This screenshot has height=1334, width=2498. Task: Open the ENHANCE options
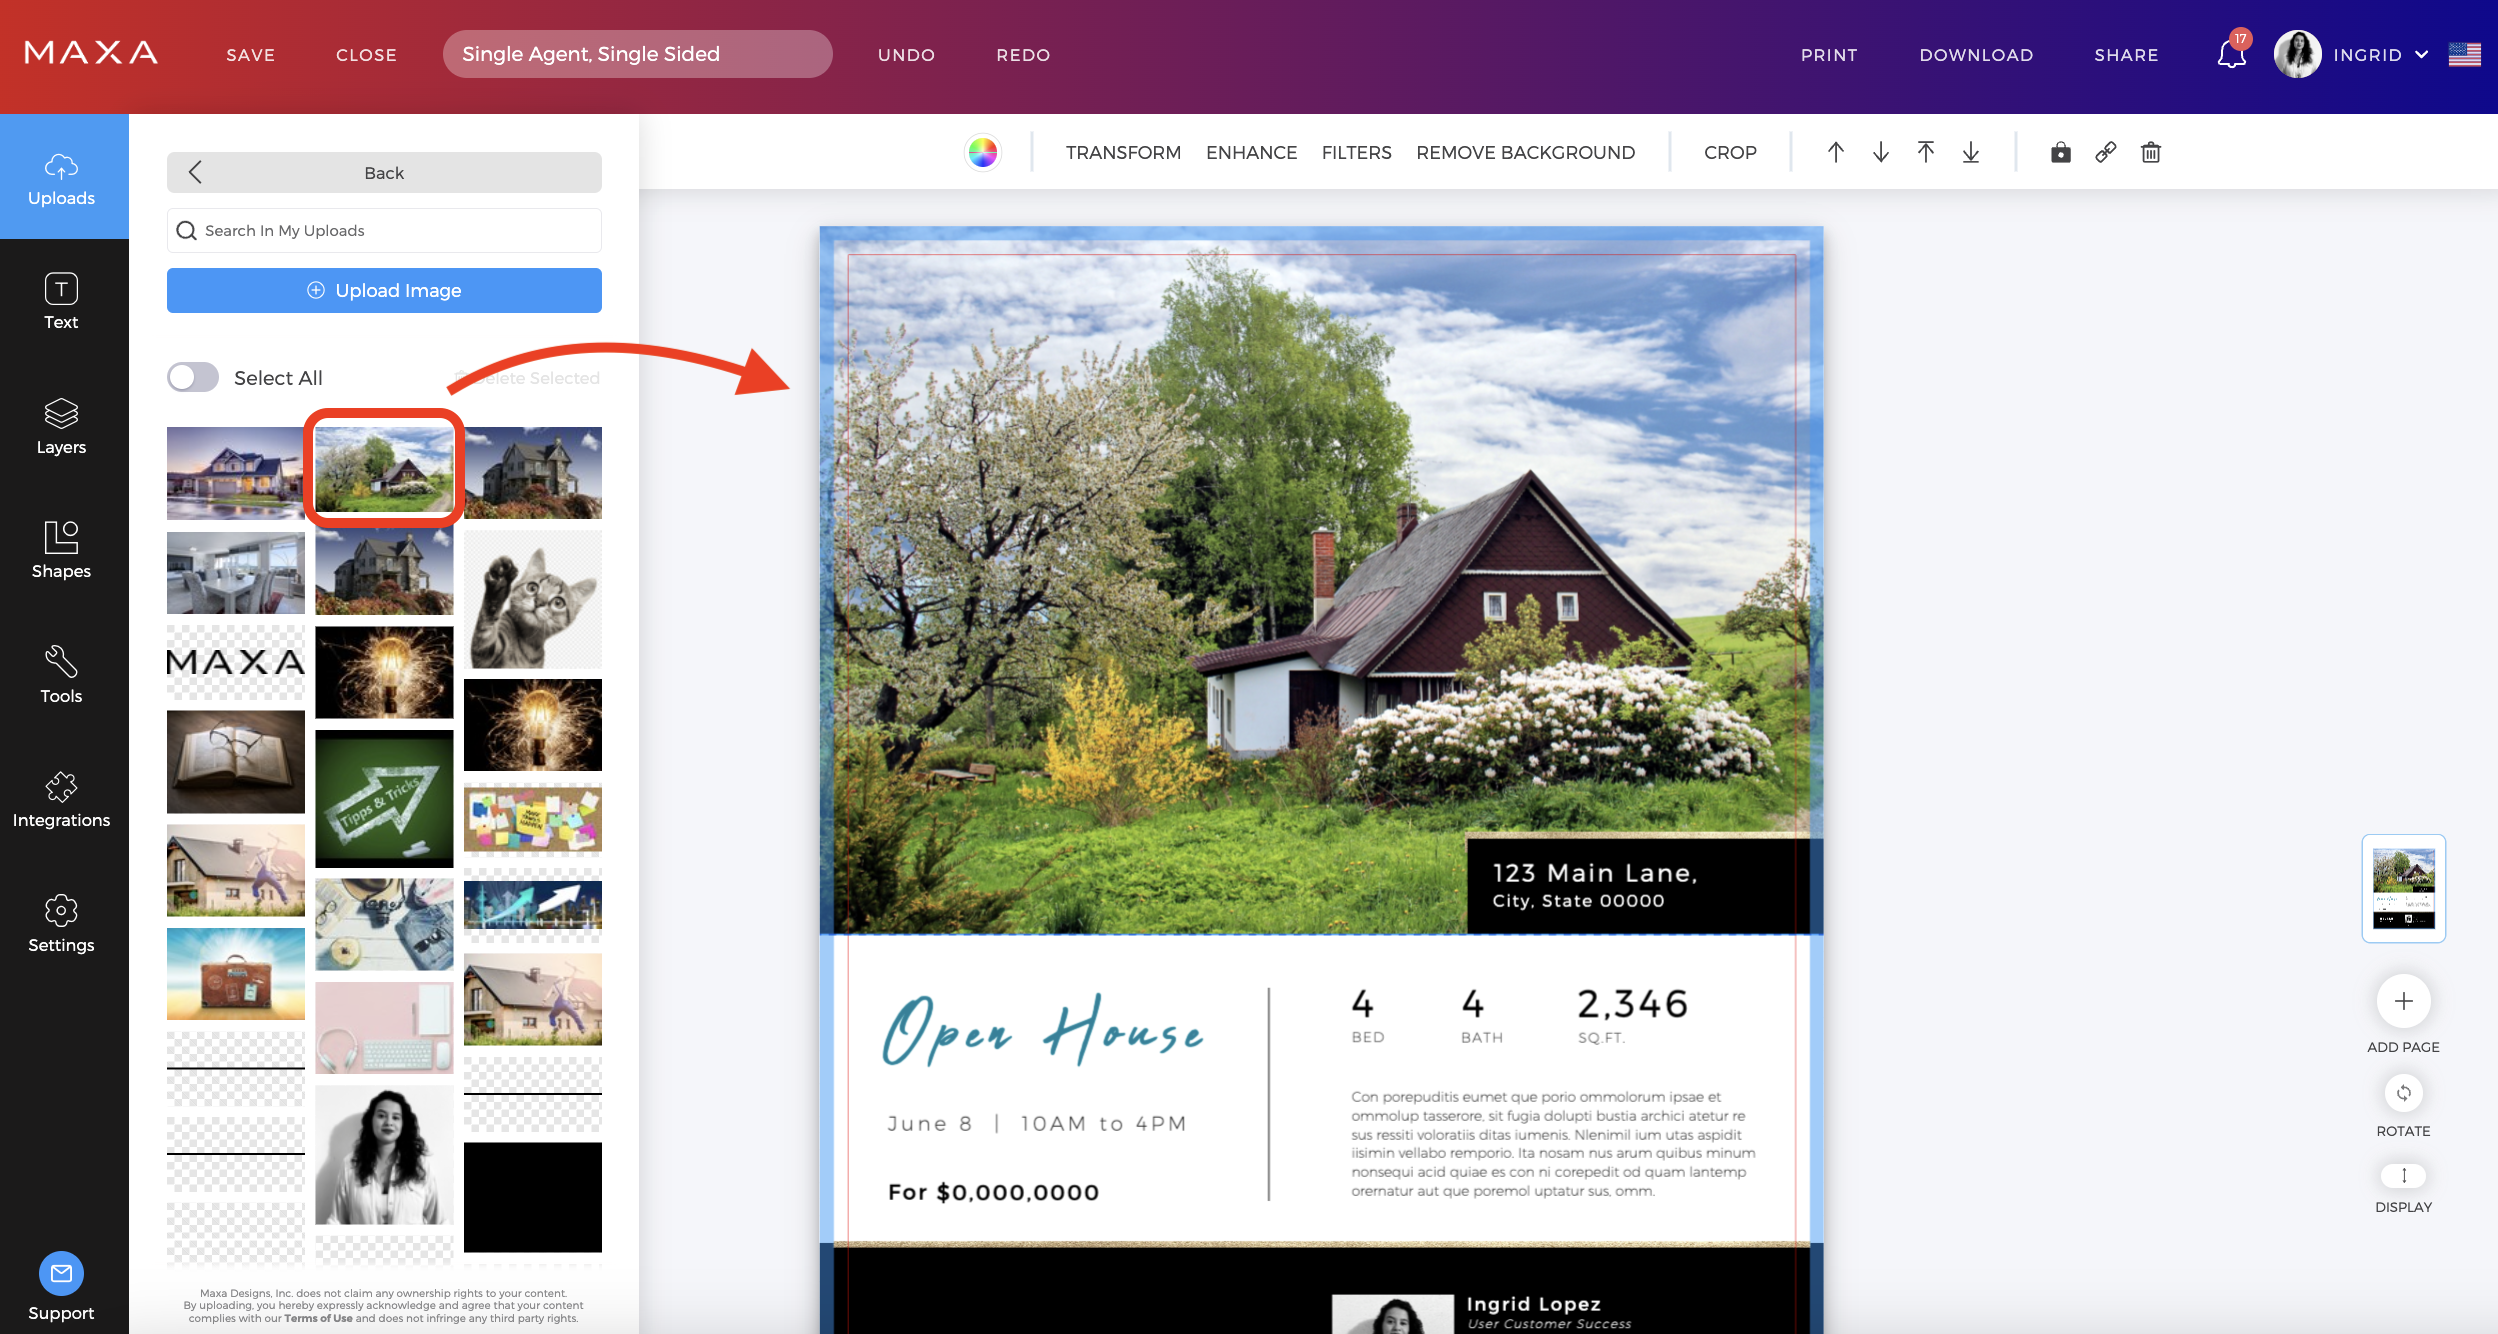pyautogui.click(x=1252, y=152)
